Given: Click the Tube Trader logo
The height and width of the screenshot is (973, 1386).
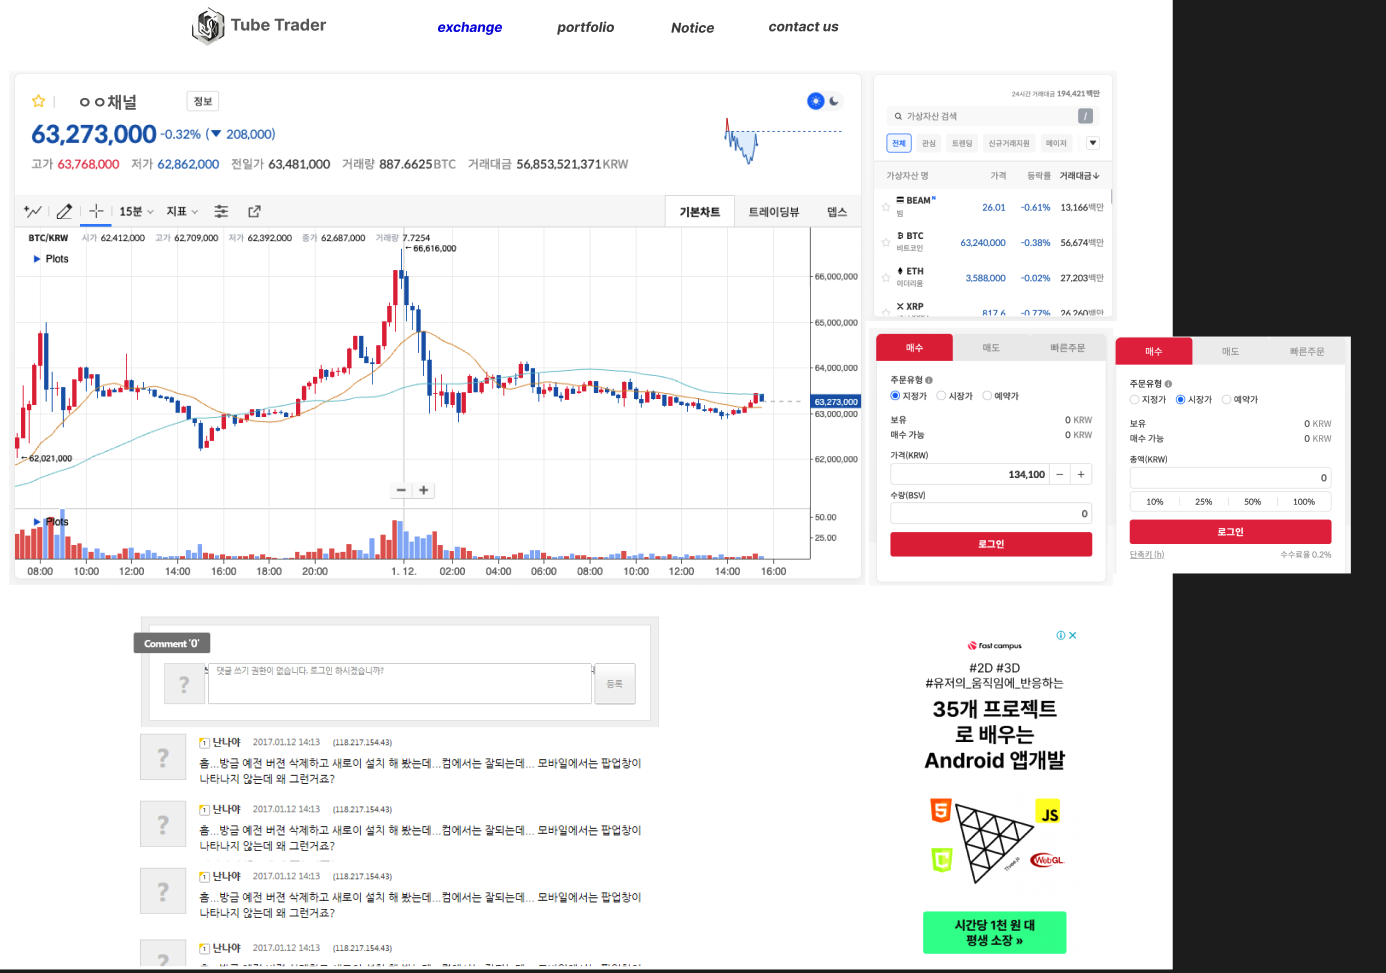Looking at the screenshot, I should point(208,27).
